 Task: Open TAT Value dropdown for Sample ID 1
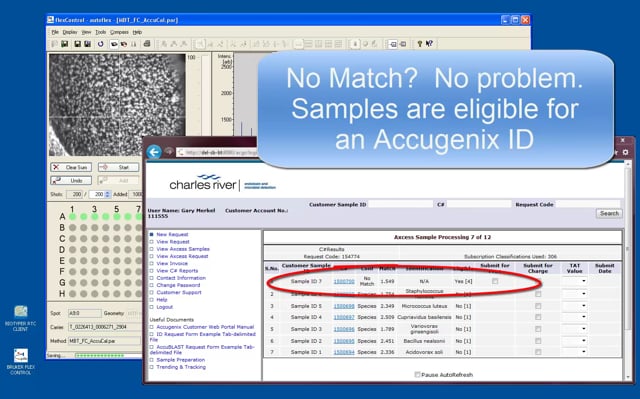574,352
